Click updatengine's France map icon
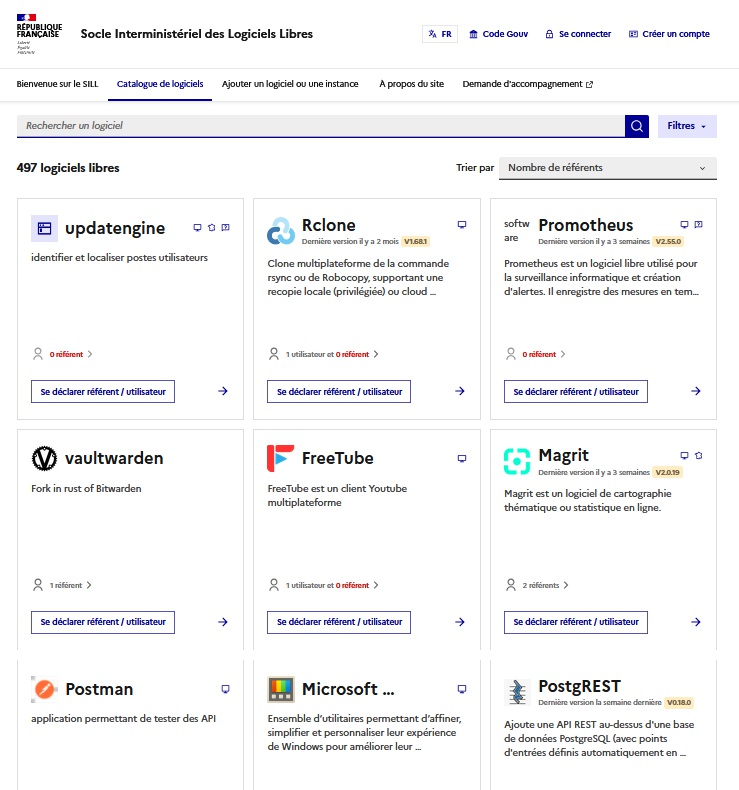This screenshot has height=790, width=739. [x=212, y=228]
